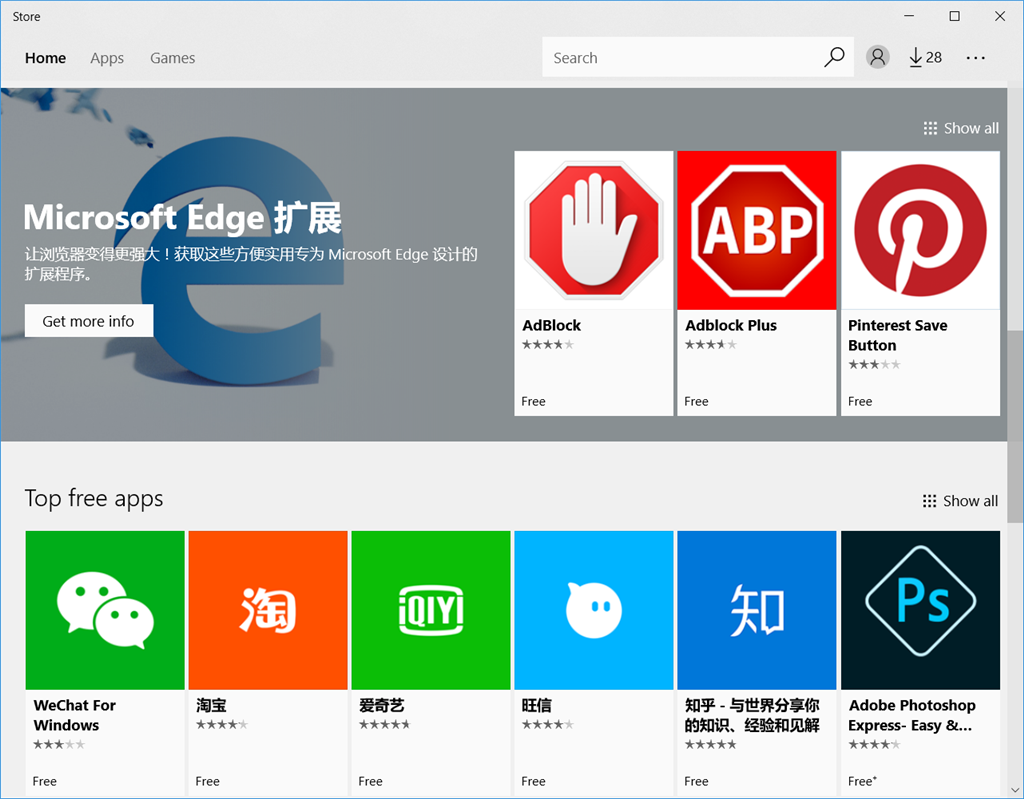Minimize the Store window
The image size is (1024, 799).
pyautogui.click(x=909, y=16)
